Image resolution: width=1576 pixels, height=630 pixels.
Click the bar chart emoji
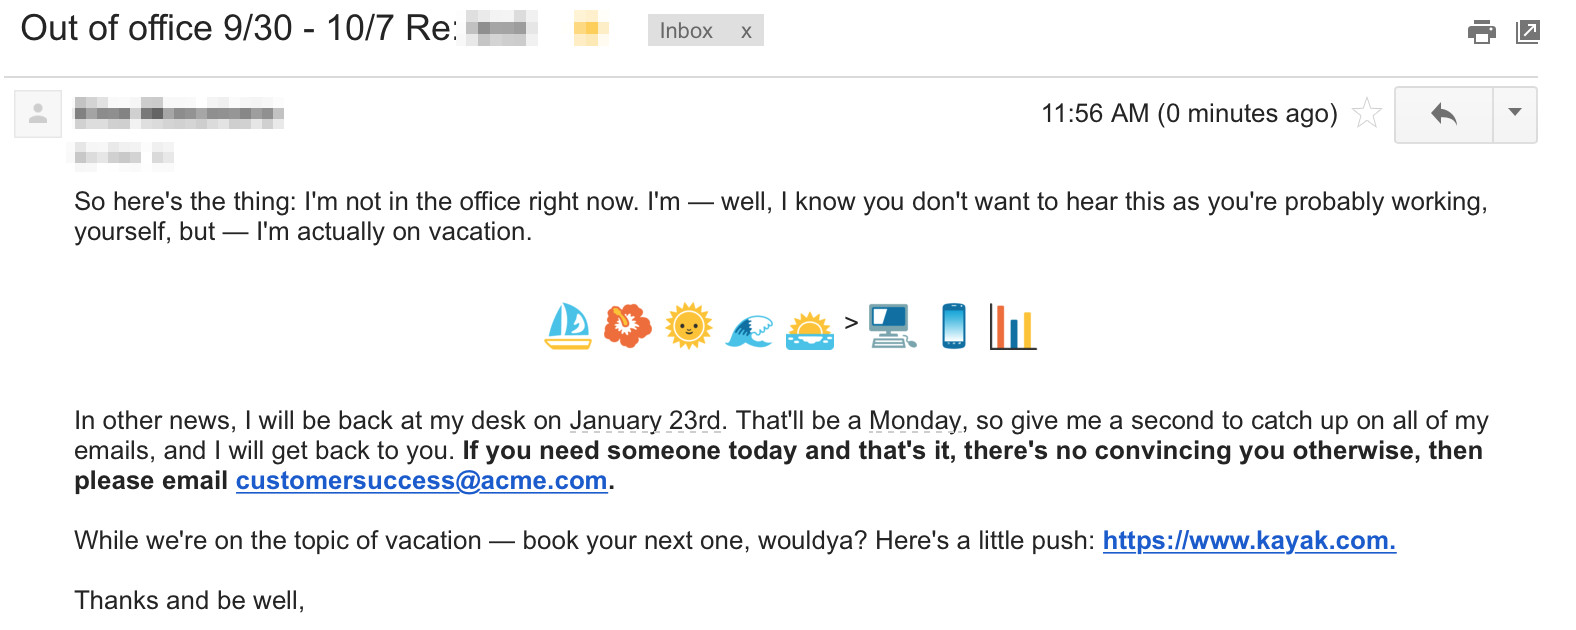pyautogui.click(x=1012, y=326)
